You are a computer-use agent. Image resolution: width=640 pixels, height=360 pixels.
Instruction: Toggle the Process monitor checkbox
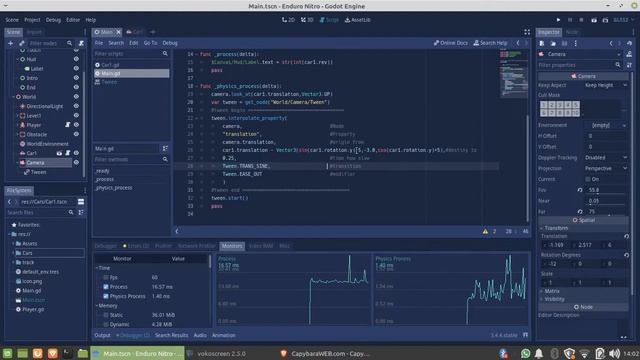(106, 287)
